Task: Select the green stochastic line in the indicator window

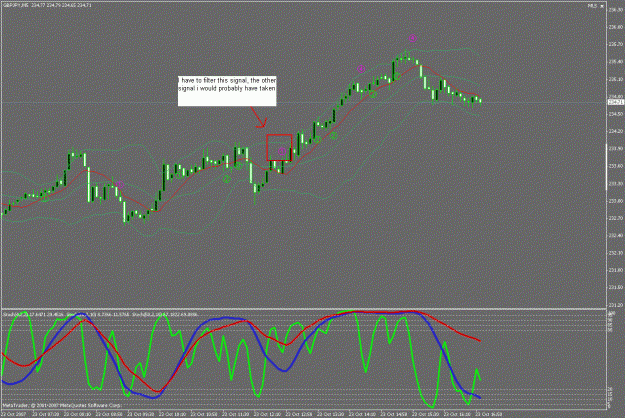Action: point(365,371)
